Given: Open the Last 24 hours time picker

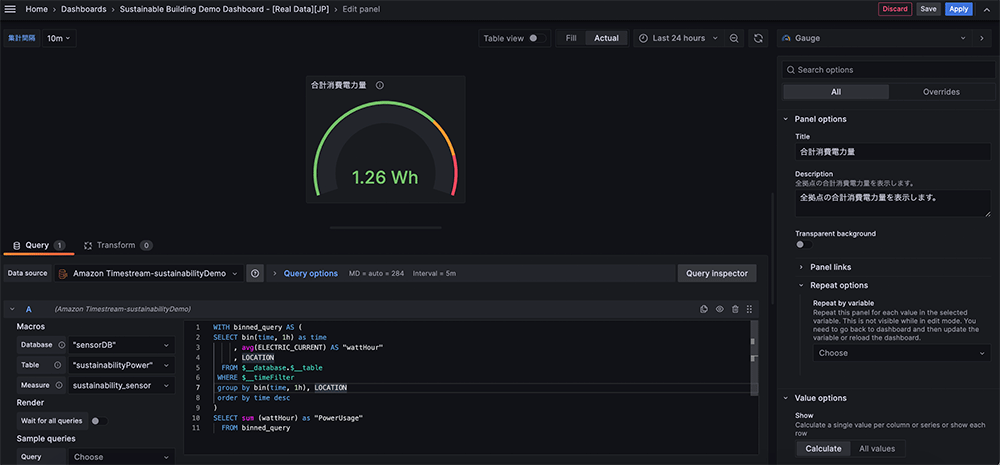Looking at the screenshot, I should [x=679, y=38].
